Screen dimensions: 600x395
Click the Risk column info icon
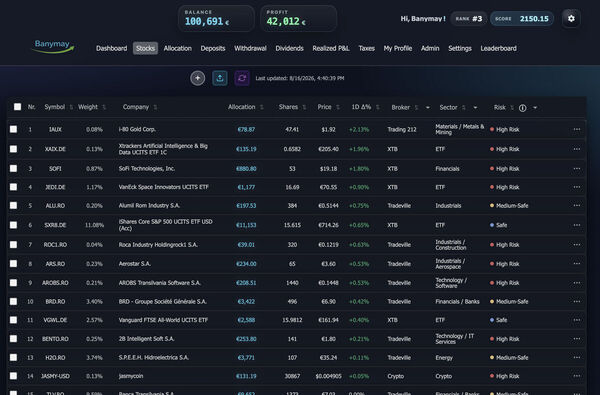pos(522,108)
